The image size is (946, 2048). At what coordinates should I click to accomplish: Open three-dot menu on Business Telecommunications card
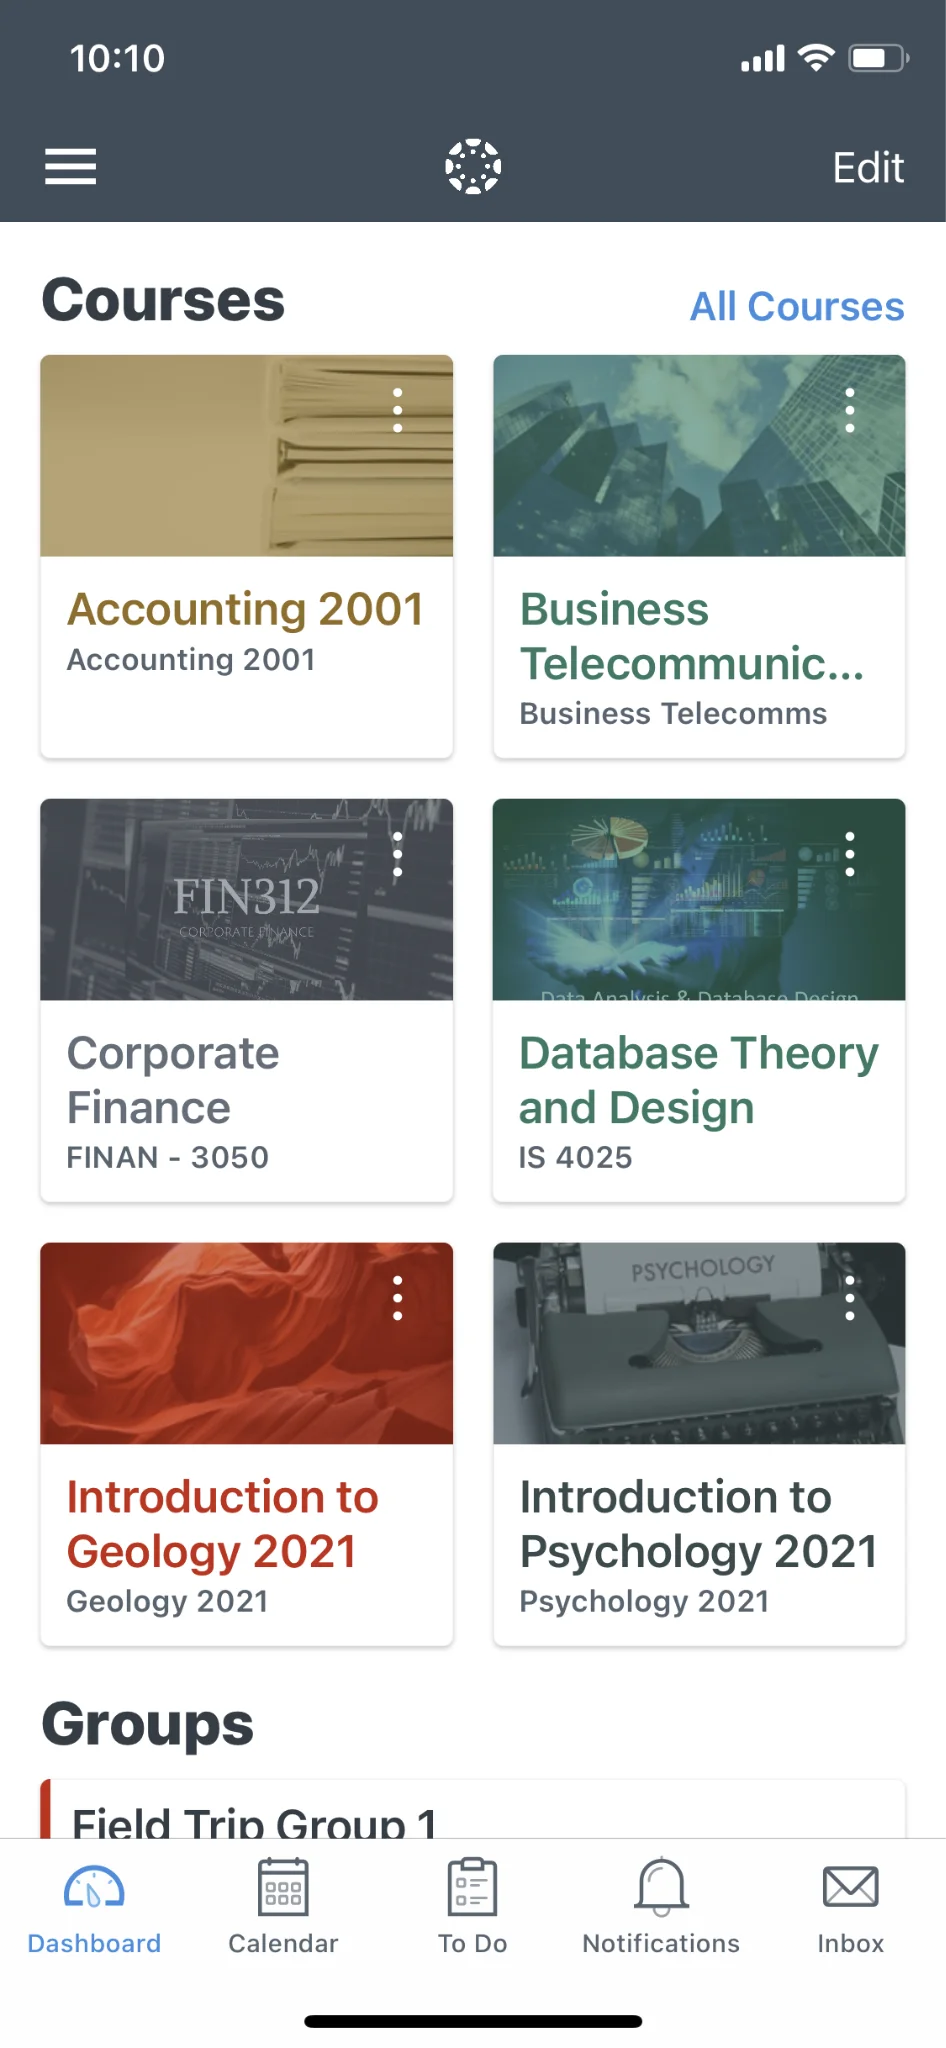[850, 410]
